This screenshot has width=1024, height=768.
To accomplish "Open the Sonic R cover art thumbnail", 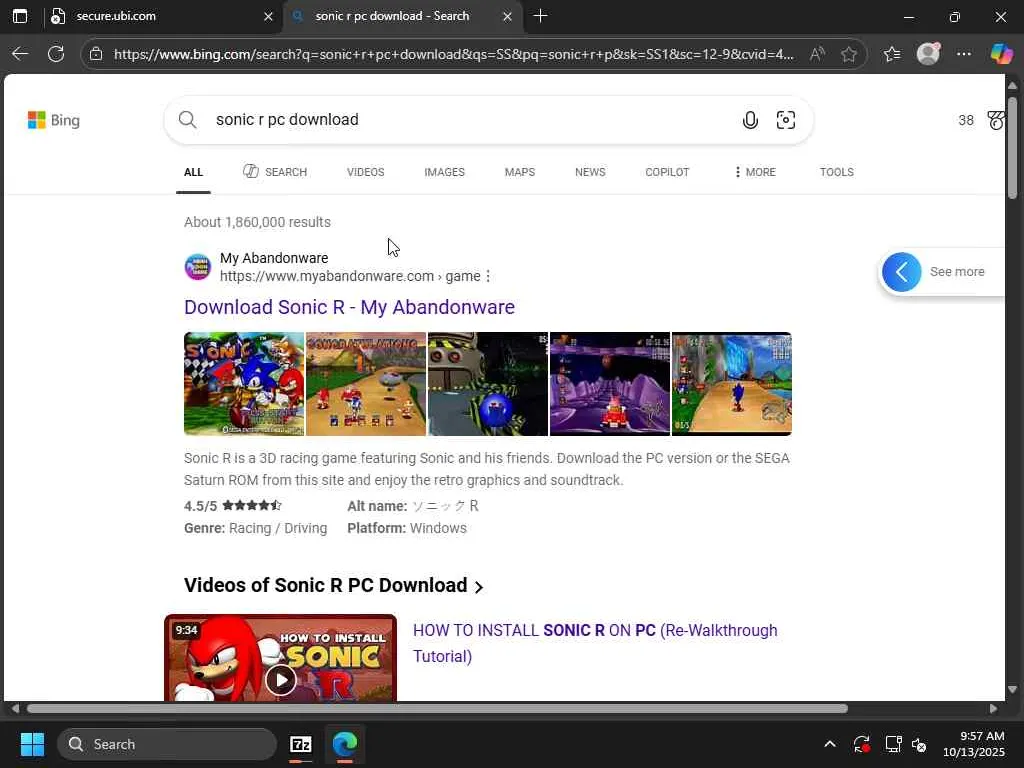I will pos(244,384).
